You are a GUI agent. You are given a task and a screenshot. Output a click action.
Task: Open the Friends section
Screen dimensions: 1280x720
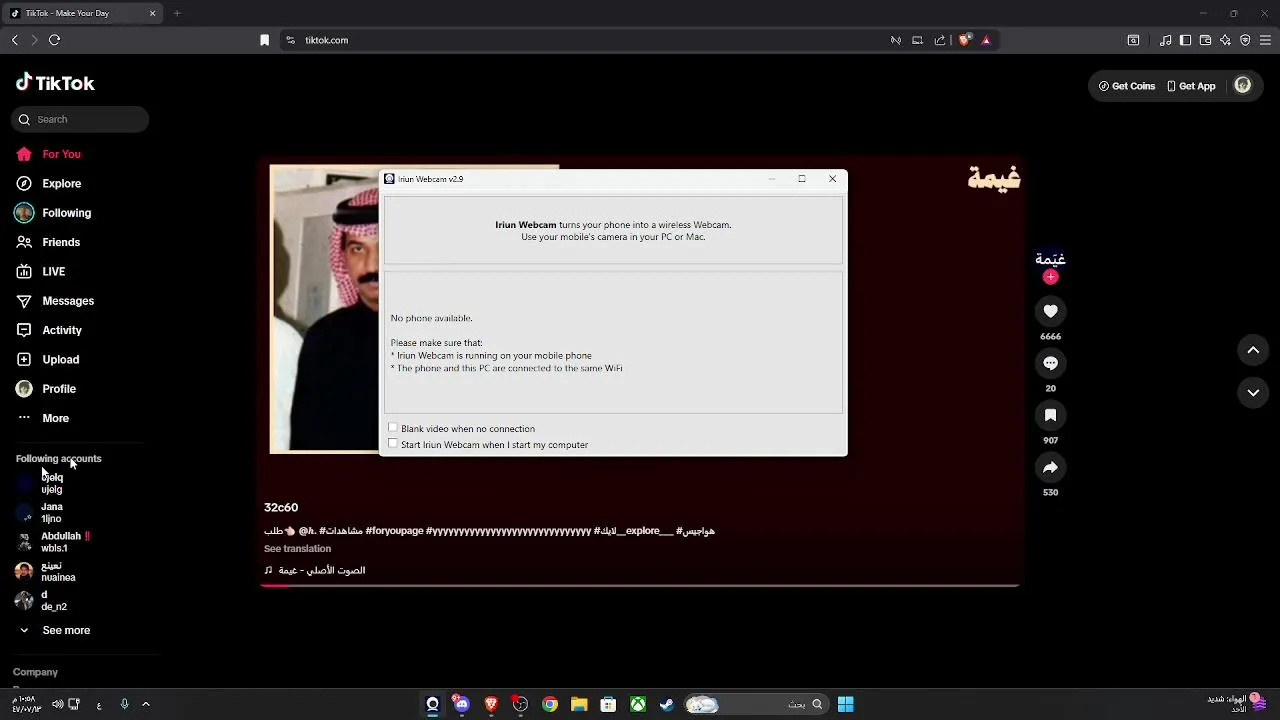[x=48, y=242]
